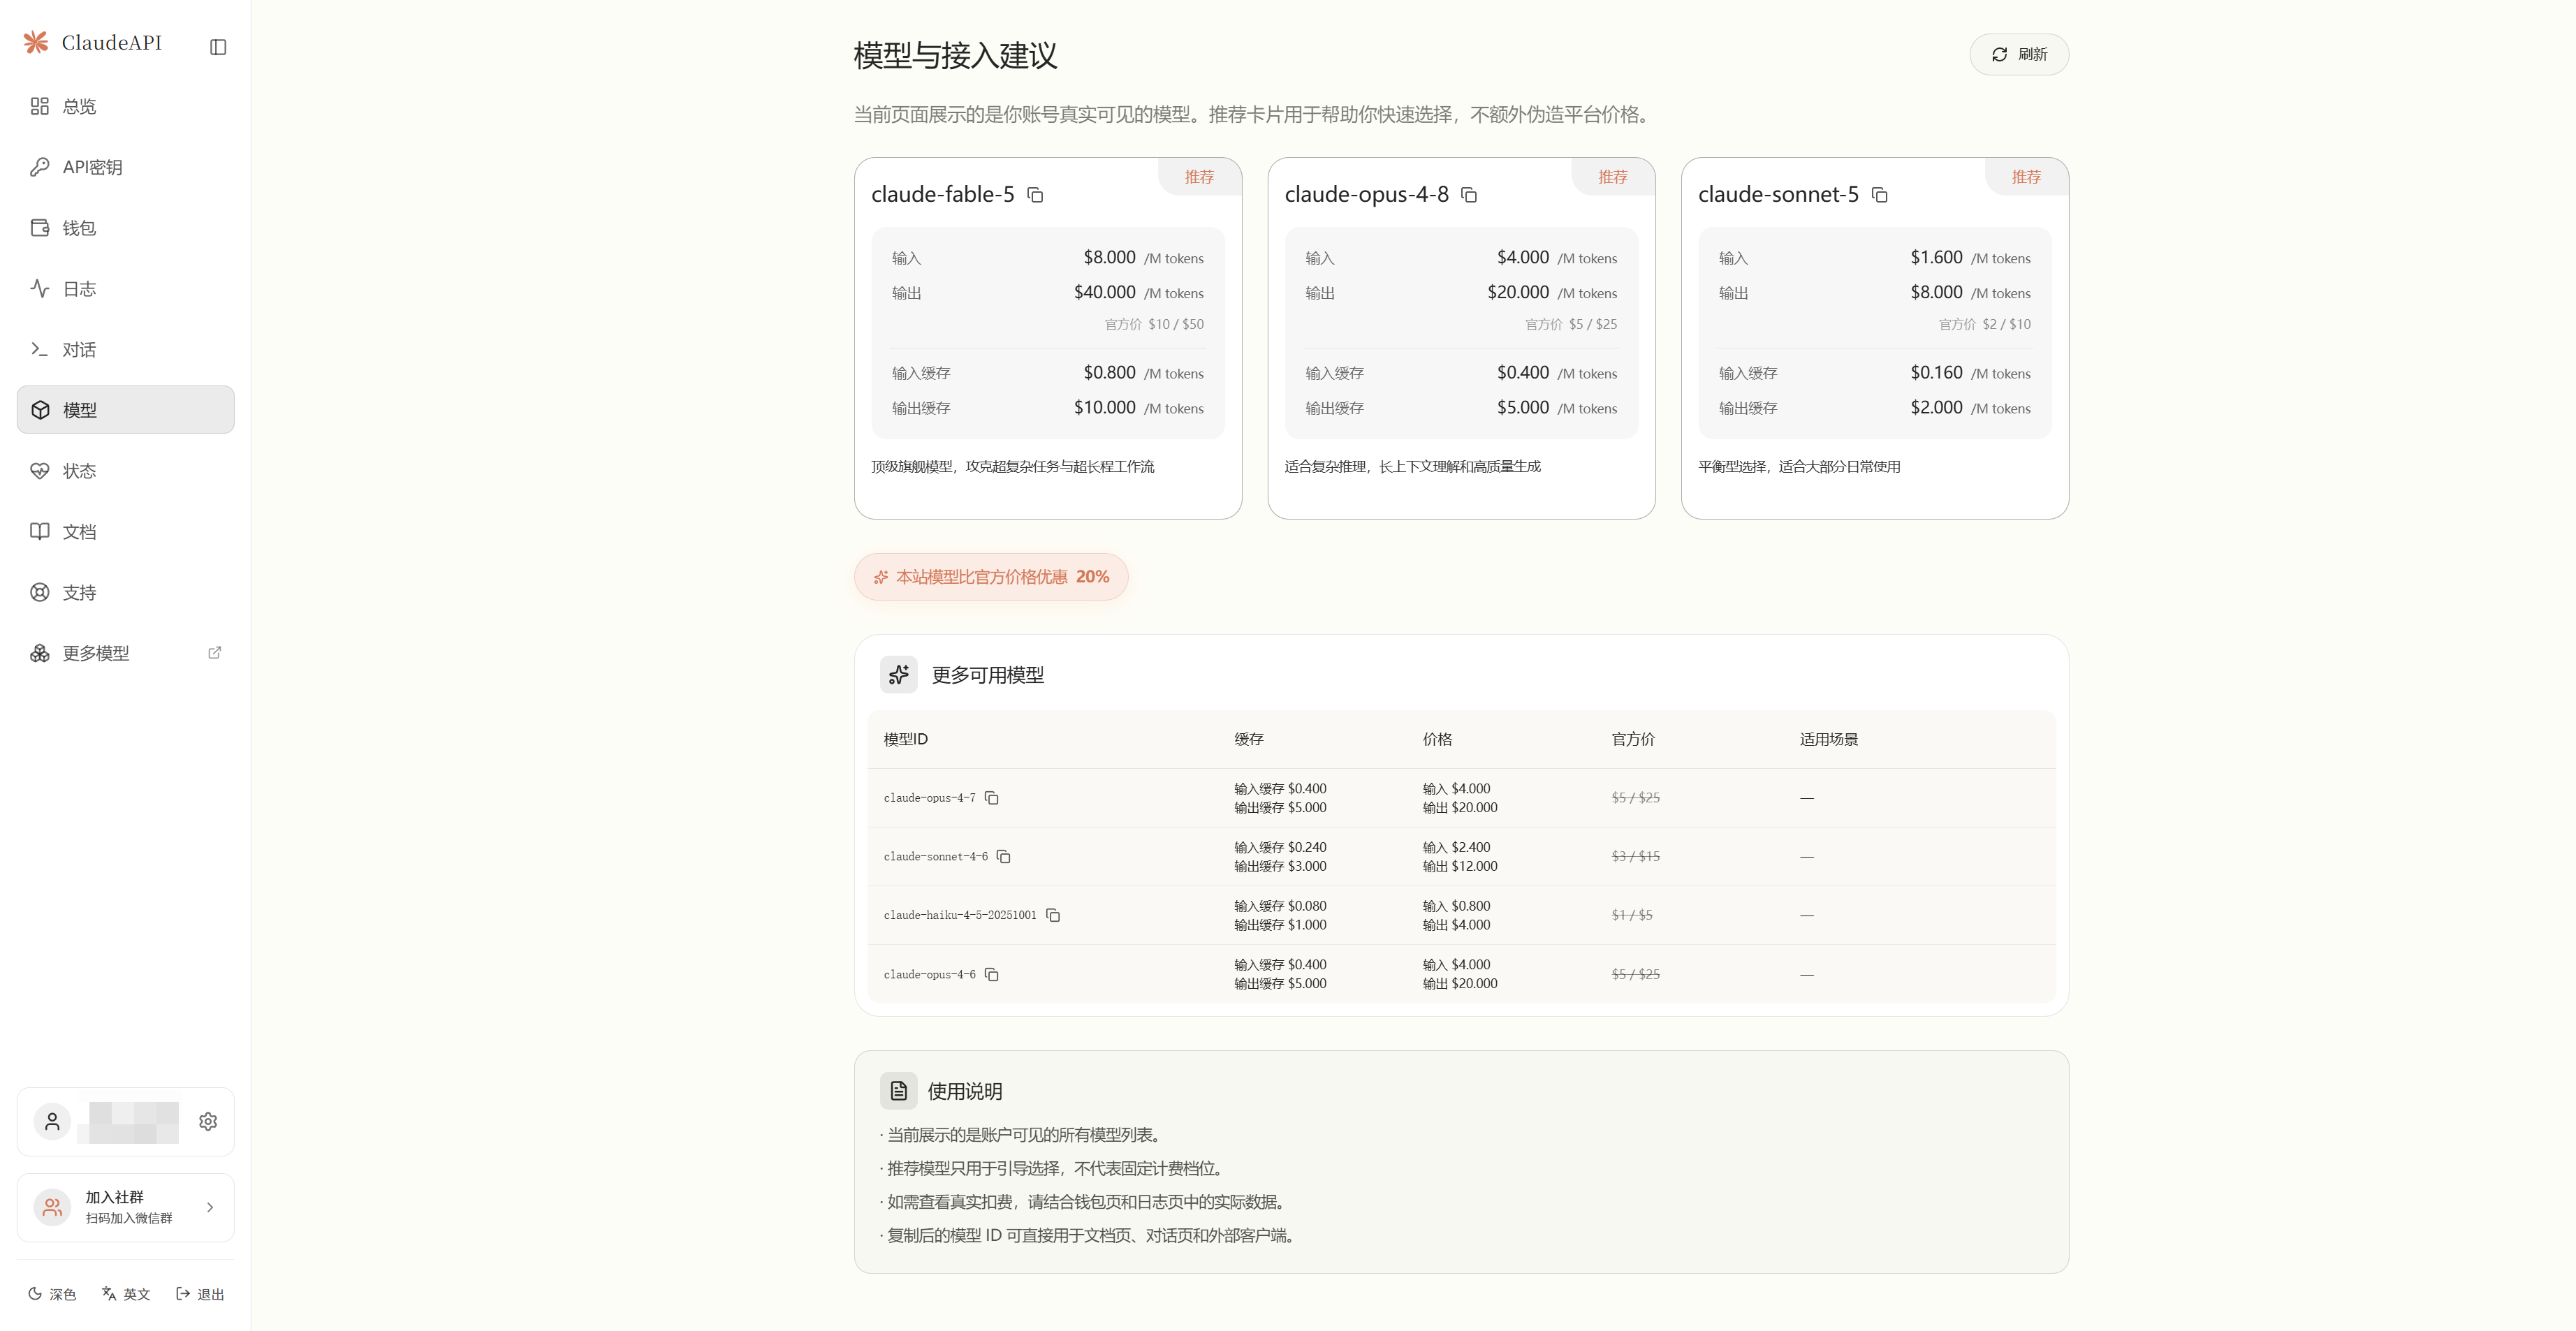2576x1331 pixels.
Task: Click the 输入 $2.400 price for claude-sonnet-4-6
Action: pyautogui.click(x=1457, y=848)
